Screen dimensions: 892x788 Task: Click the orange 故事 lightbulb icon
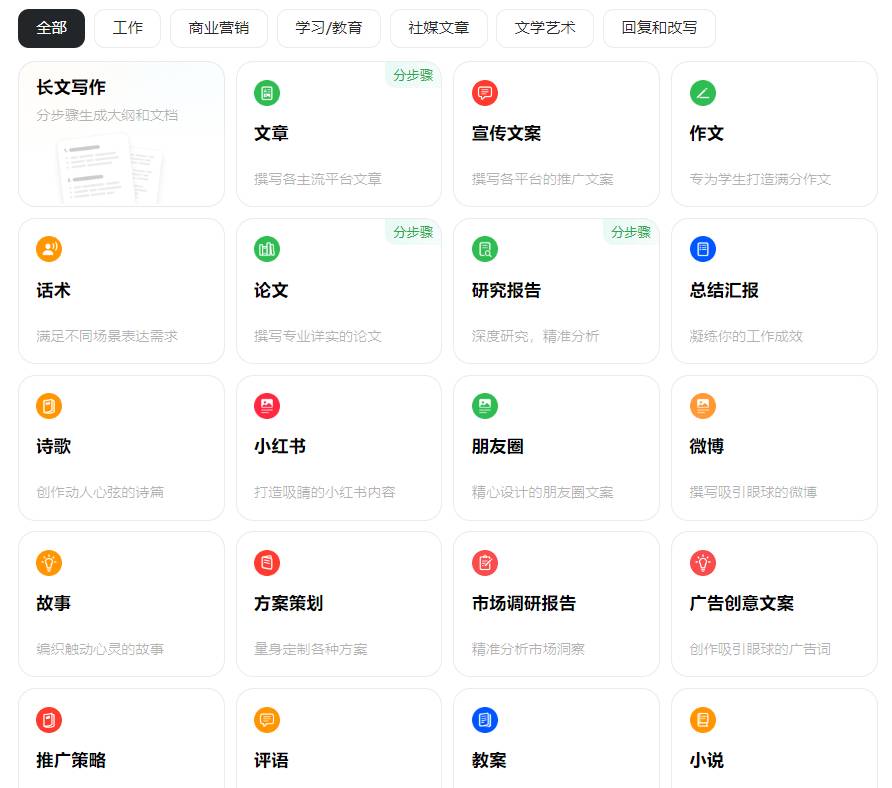49,563
